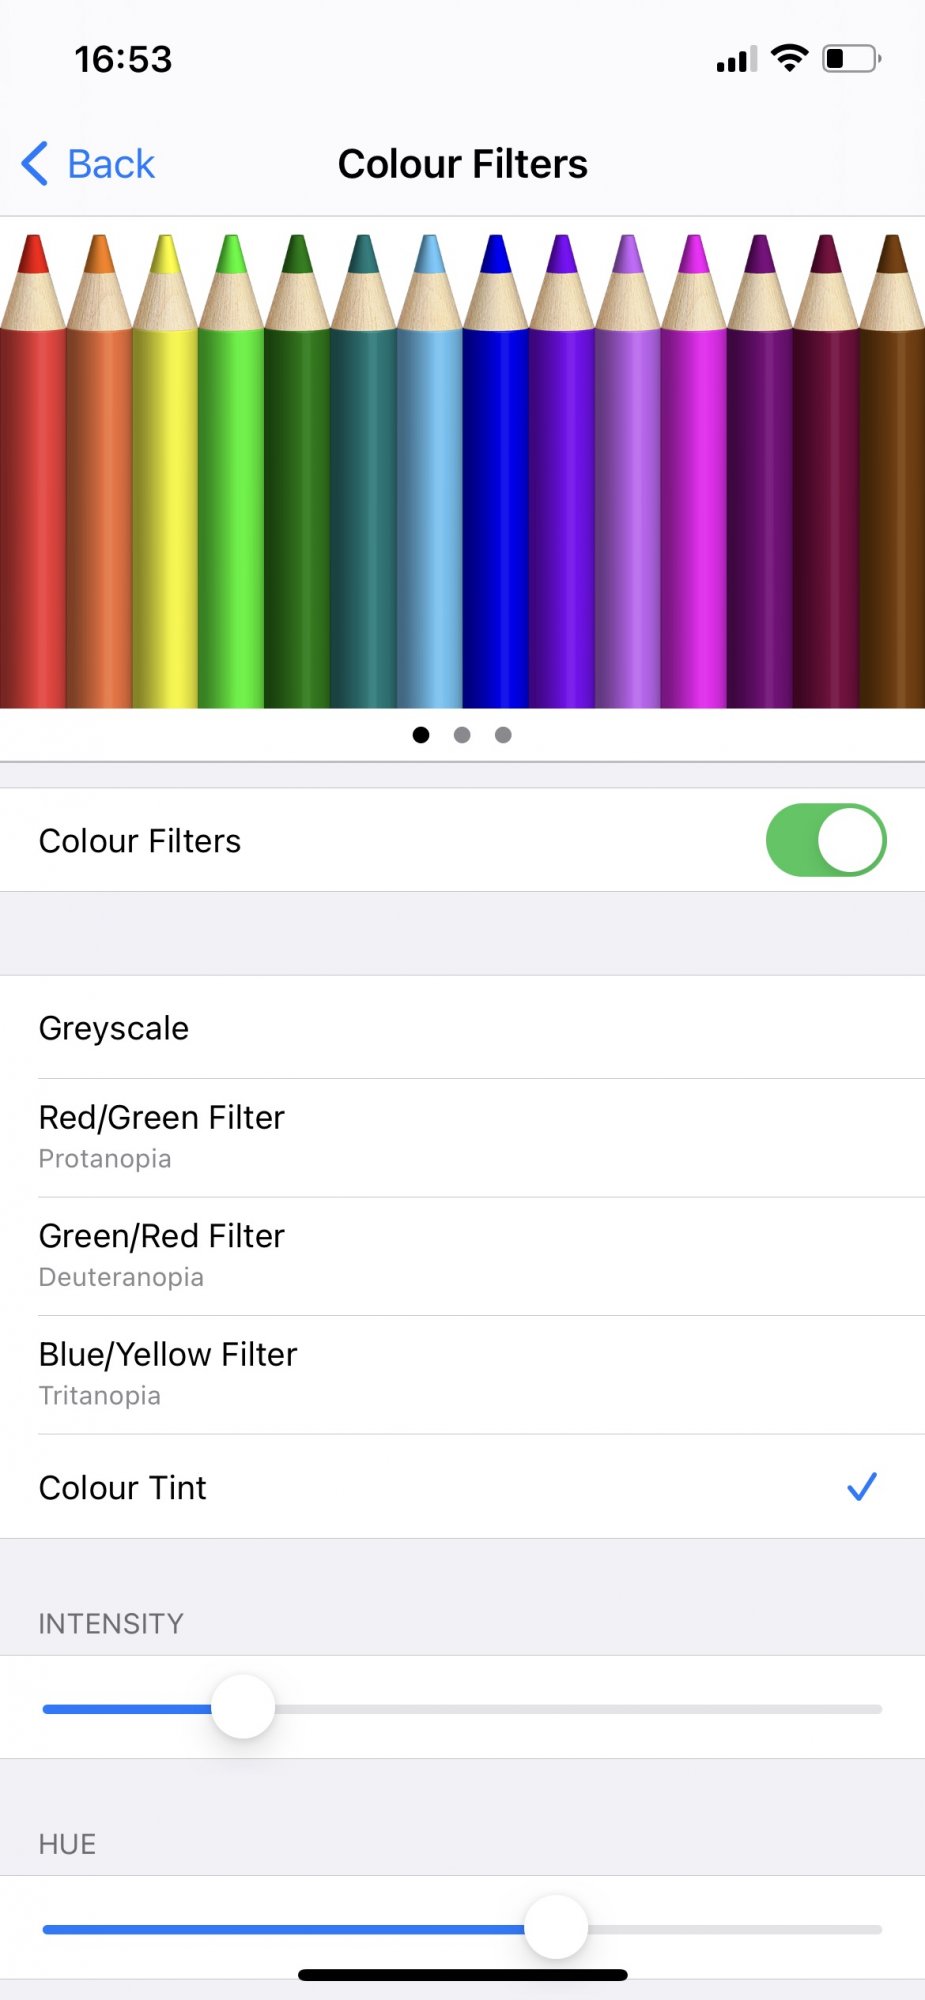This screenshot has height=2000, width=925.
Task: Tap the red pencil in preview
Action: click(x=33, y=471)
